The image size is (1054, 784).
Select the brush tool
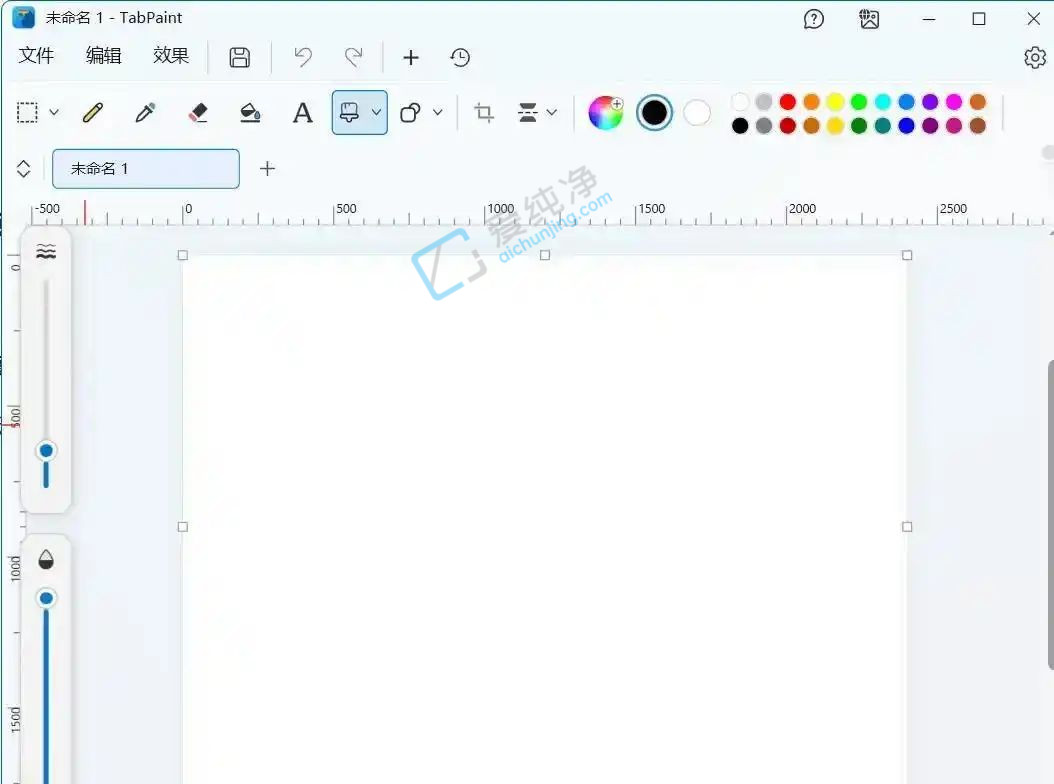[x=349, y=112]
